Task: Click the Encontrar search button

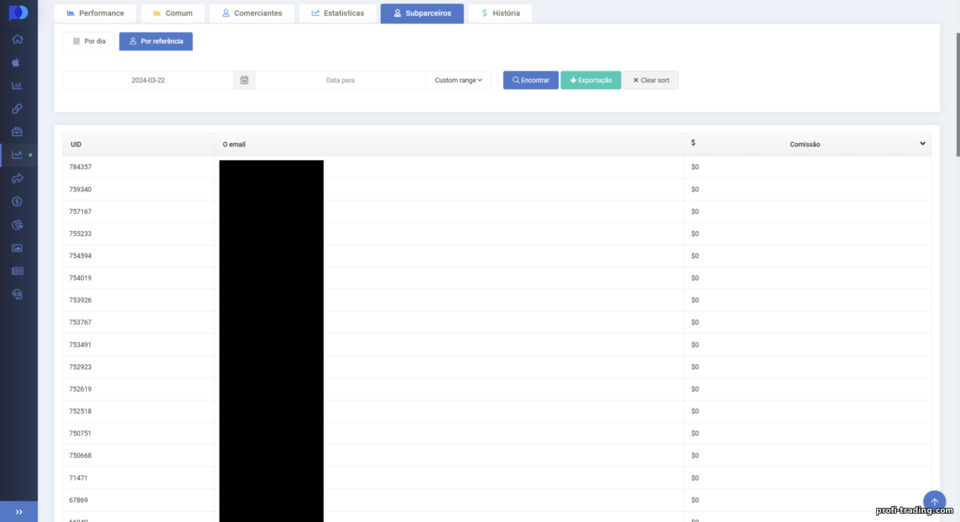Action: pos(531,80)
